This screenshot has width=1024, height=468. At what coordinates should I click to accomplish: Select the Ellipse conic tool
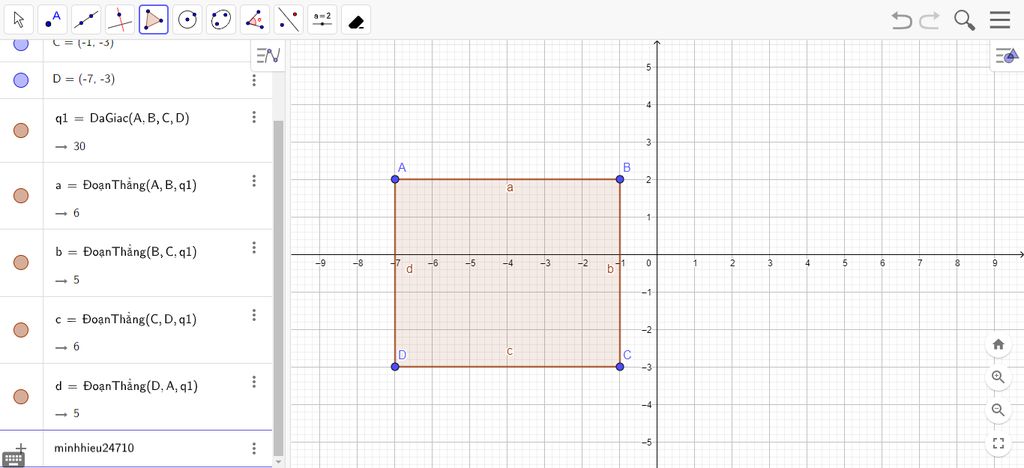tap(221, 20)
